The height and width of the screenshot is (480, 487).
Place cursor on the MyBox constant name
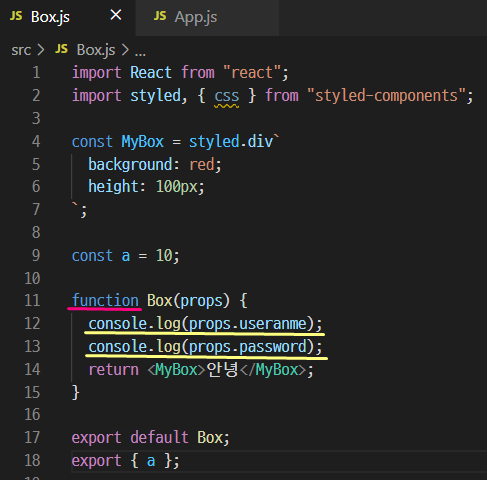click(143, 142)
